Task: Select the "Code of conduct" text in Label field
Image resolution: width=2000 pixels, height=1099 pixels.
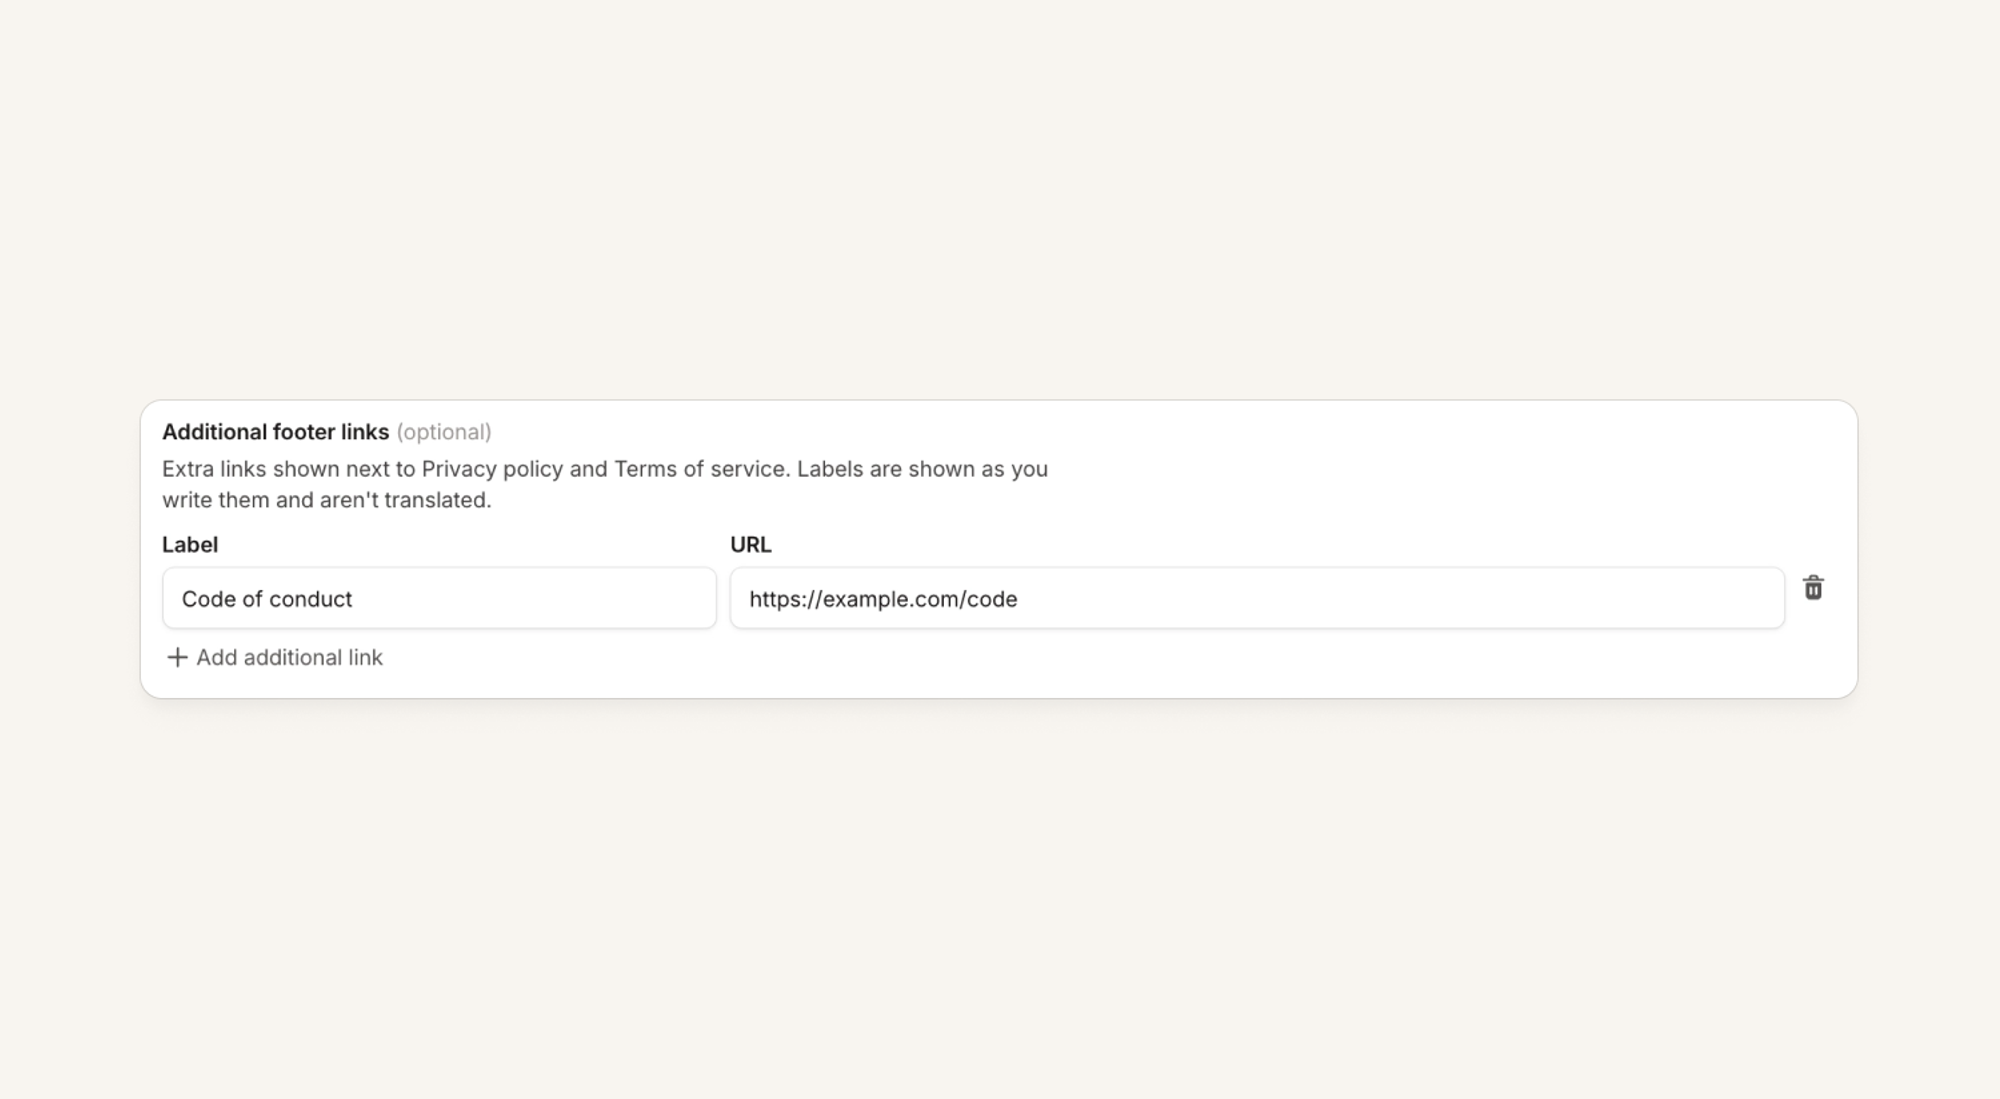Action: (x=267, y=599)
